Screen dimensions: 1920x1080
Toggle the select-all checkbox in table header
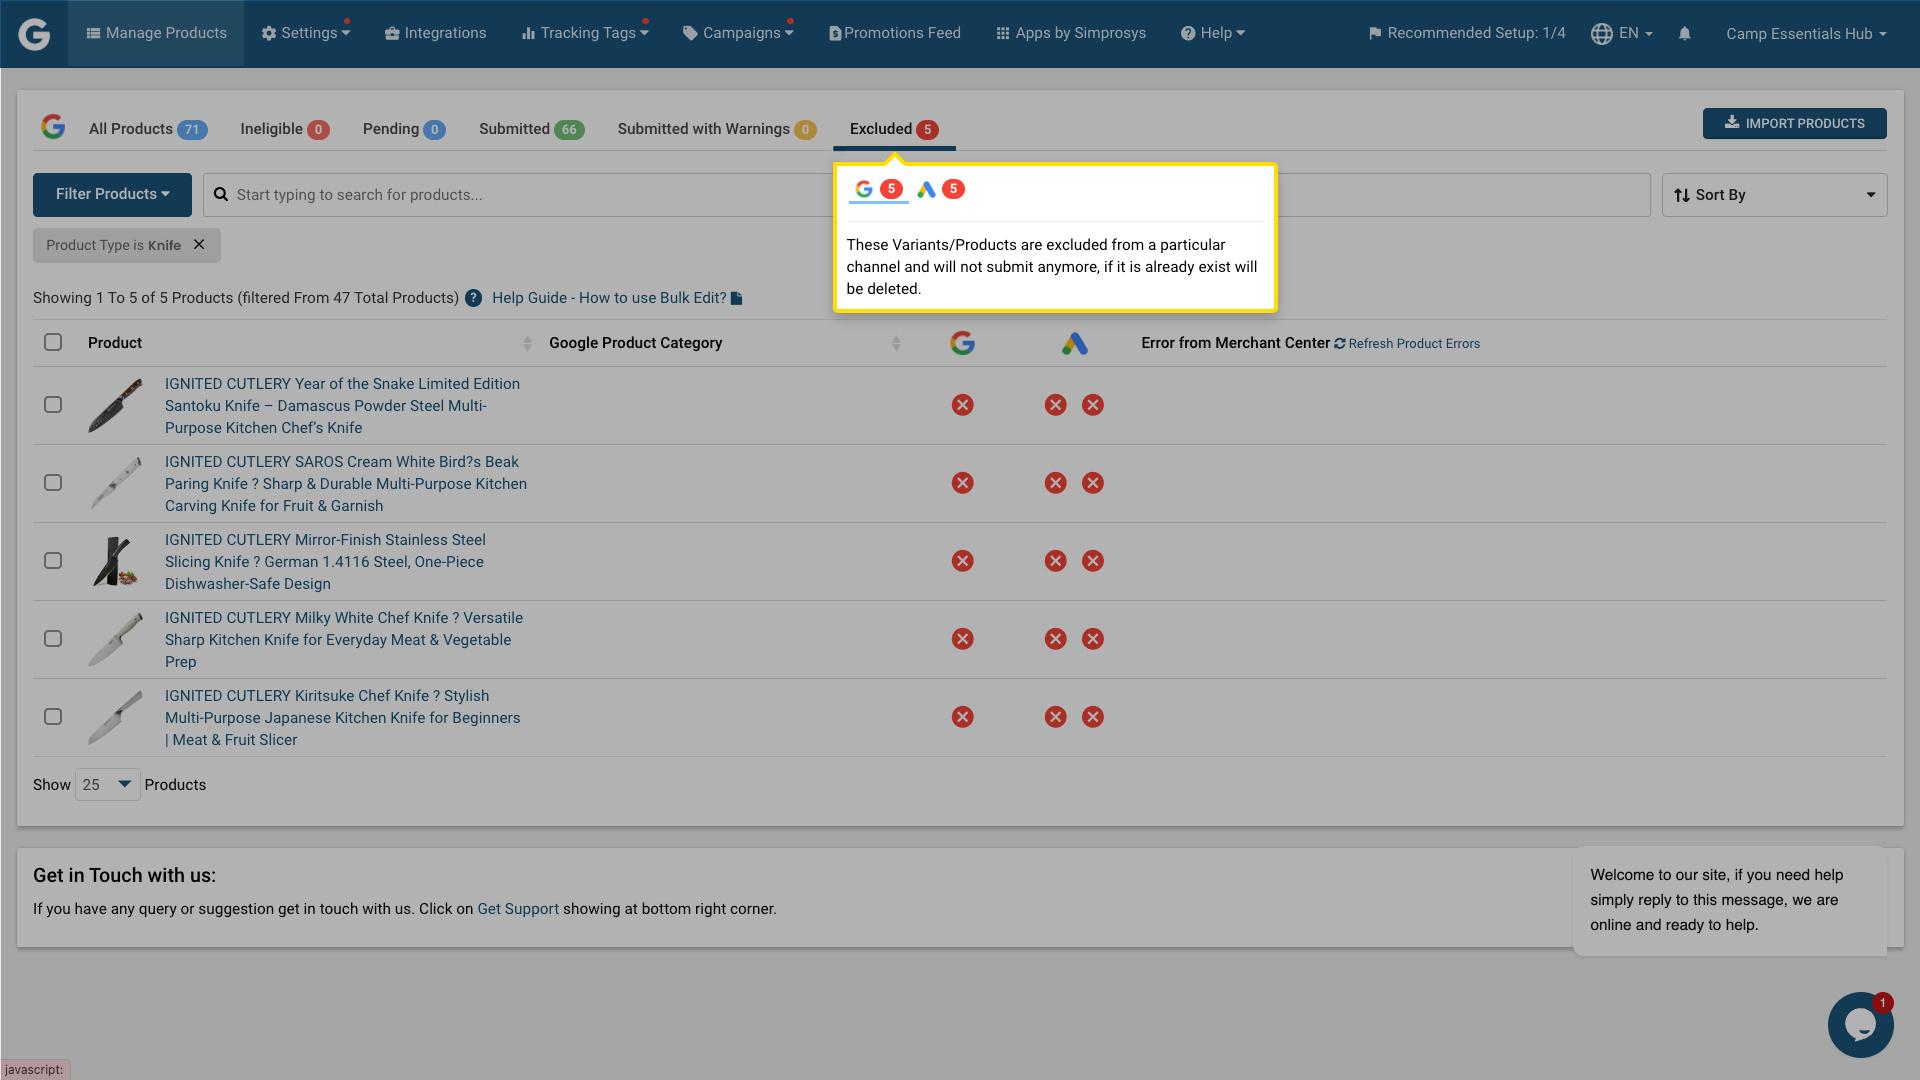(53, 342)
